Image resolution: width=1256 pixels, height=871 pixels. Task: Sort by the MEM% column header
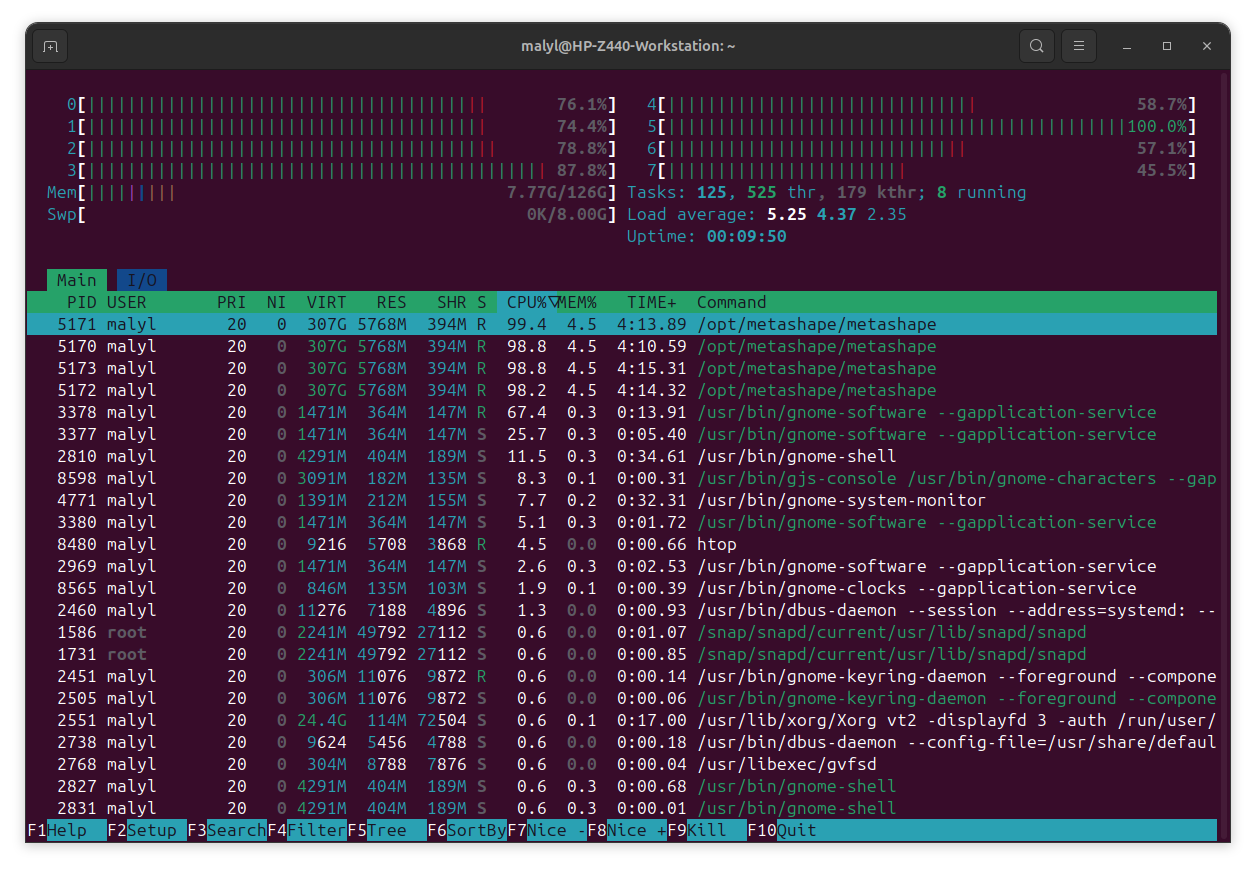tap(577, 302)
